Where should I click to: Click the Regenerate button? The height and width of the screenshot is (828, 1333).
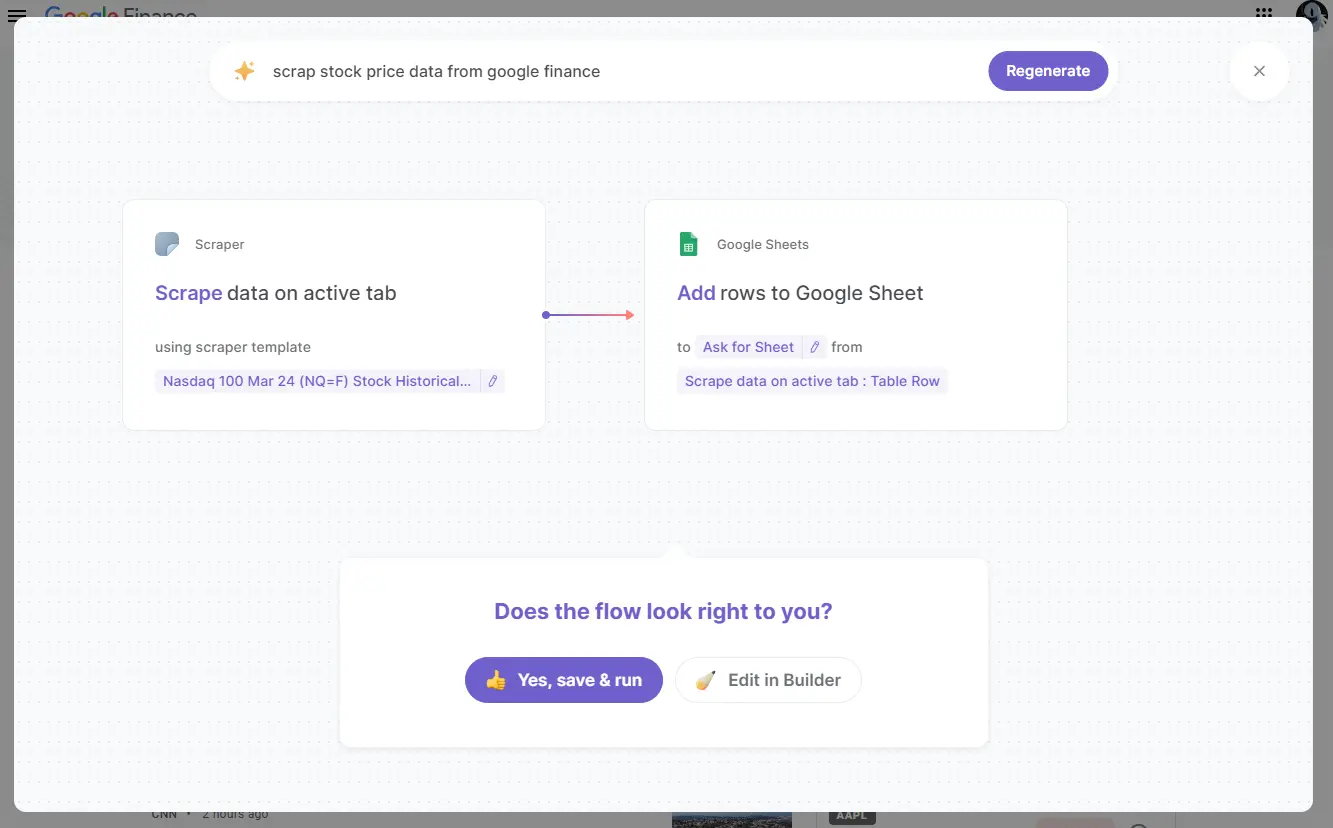point(1048,71)
